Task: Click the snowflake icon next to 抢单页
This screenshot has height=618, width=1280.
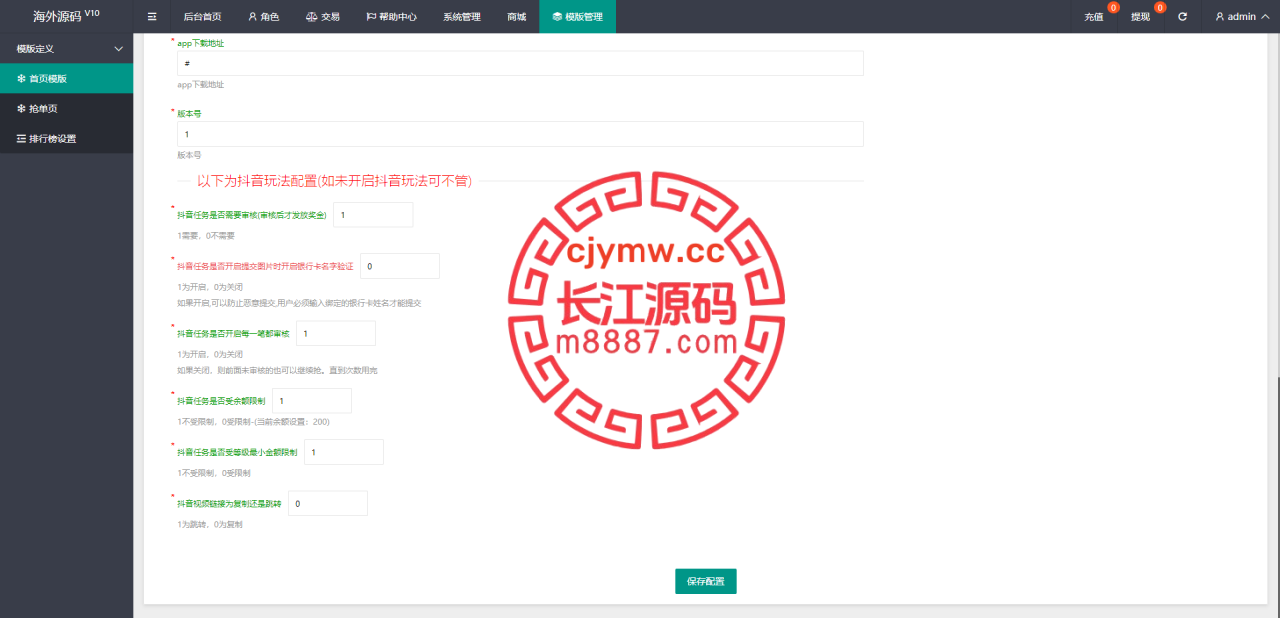Action: click(x=21, y=108)
